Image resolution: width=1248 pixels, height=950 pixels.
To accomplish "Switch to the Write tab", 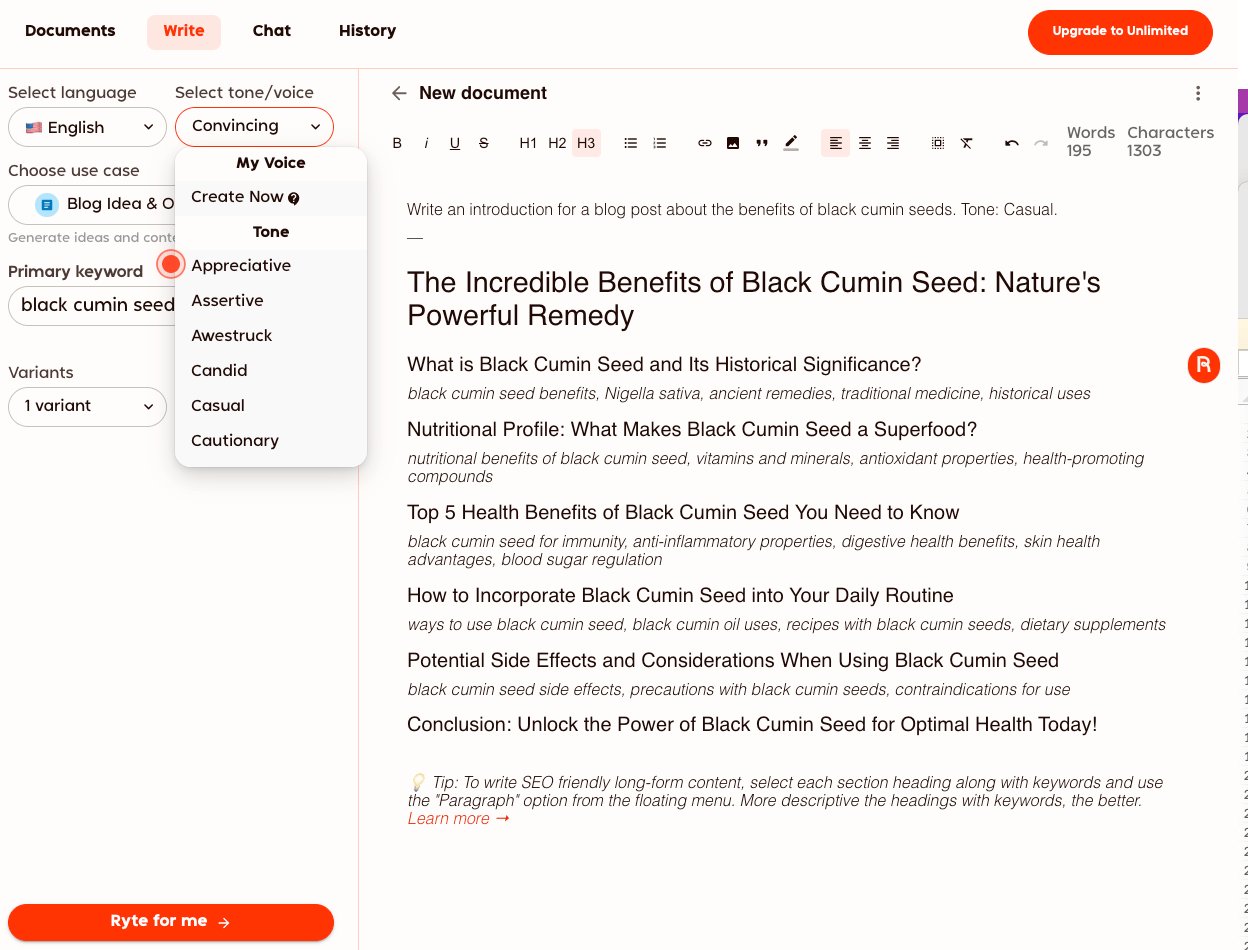I will point(184,31).
